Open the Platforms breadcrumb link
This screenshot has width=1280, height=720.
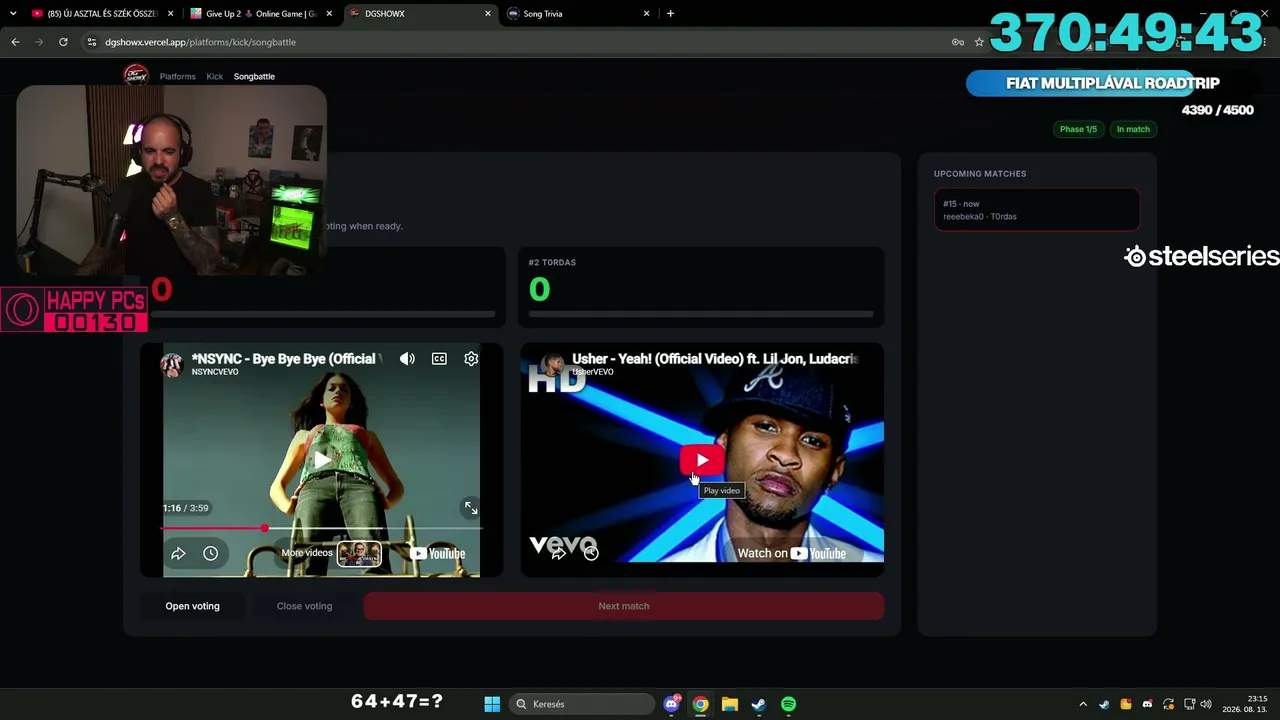(x=178, y=76)
